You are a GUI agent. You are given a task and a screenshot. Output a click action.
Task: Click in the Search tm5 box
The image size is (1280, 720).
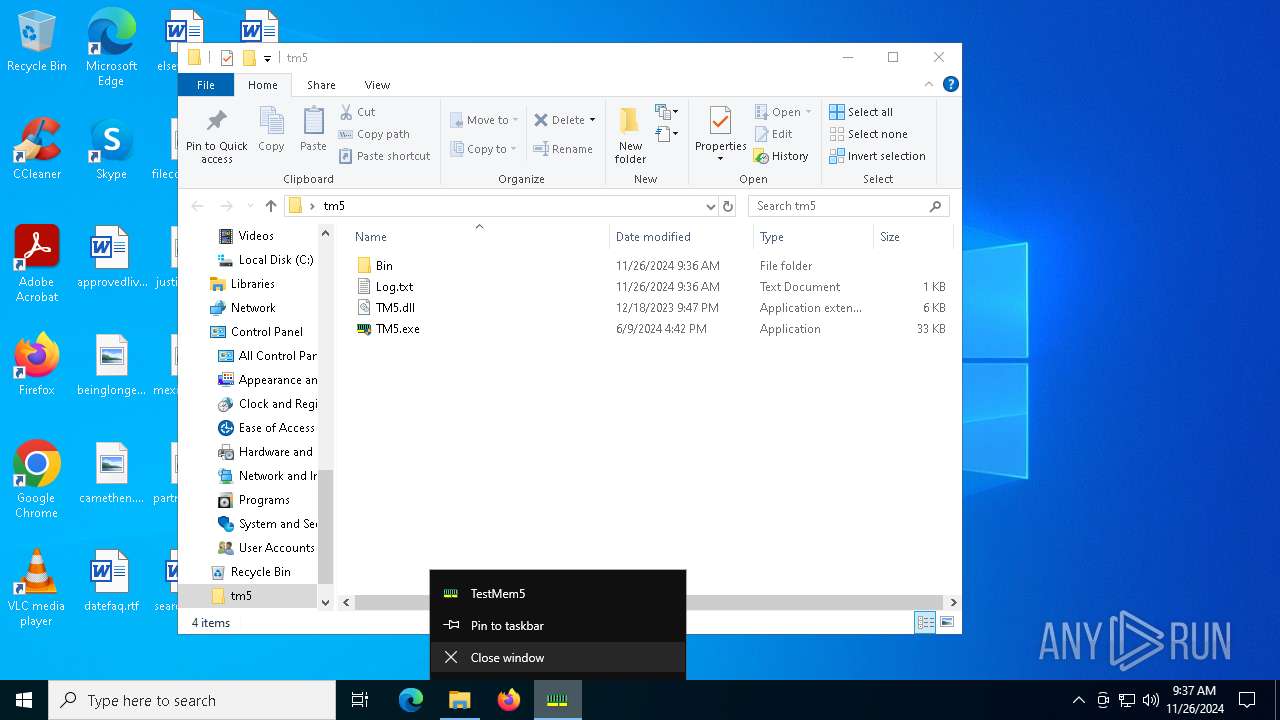pyautogui.click(x=848, y=206)
